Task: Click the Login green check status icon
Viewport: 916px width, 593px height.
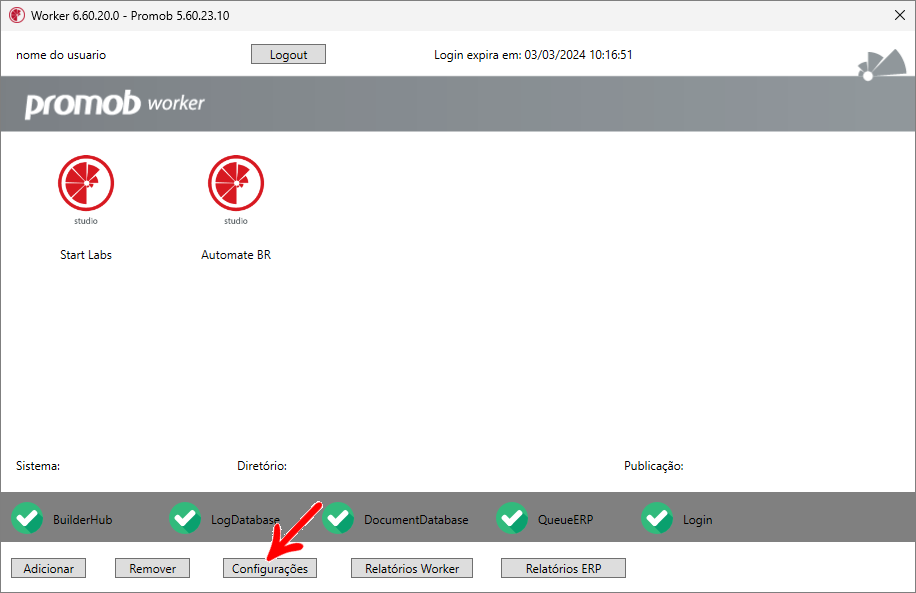Action: pos(657,518)
